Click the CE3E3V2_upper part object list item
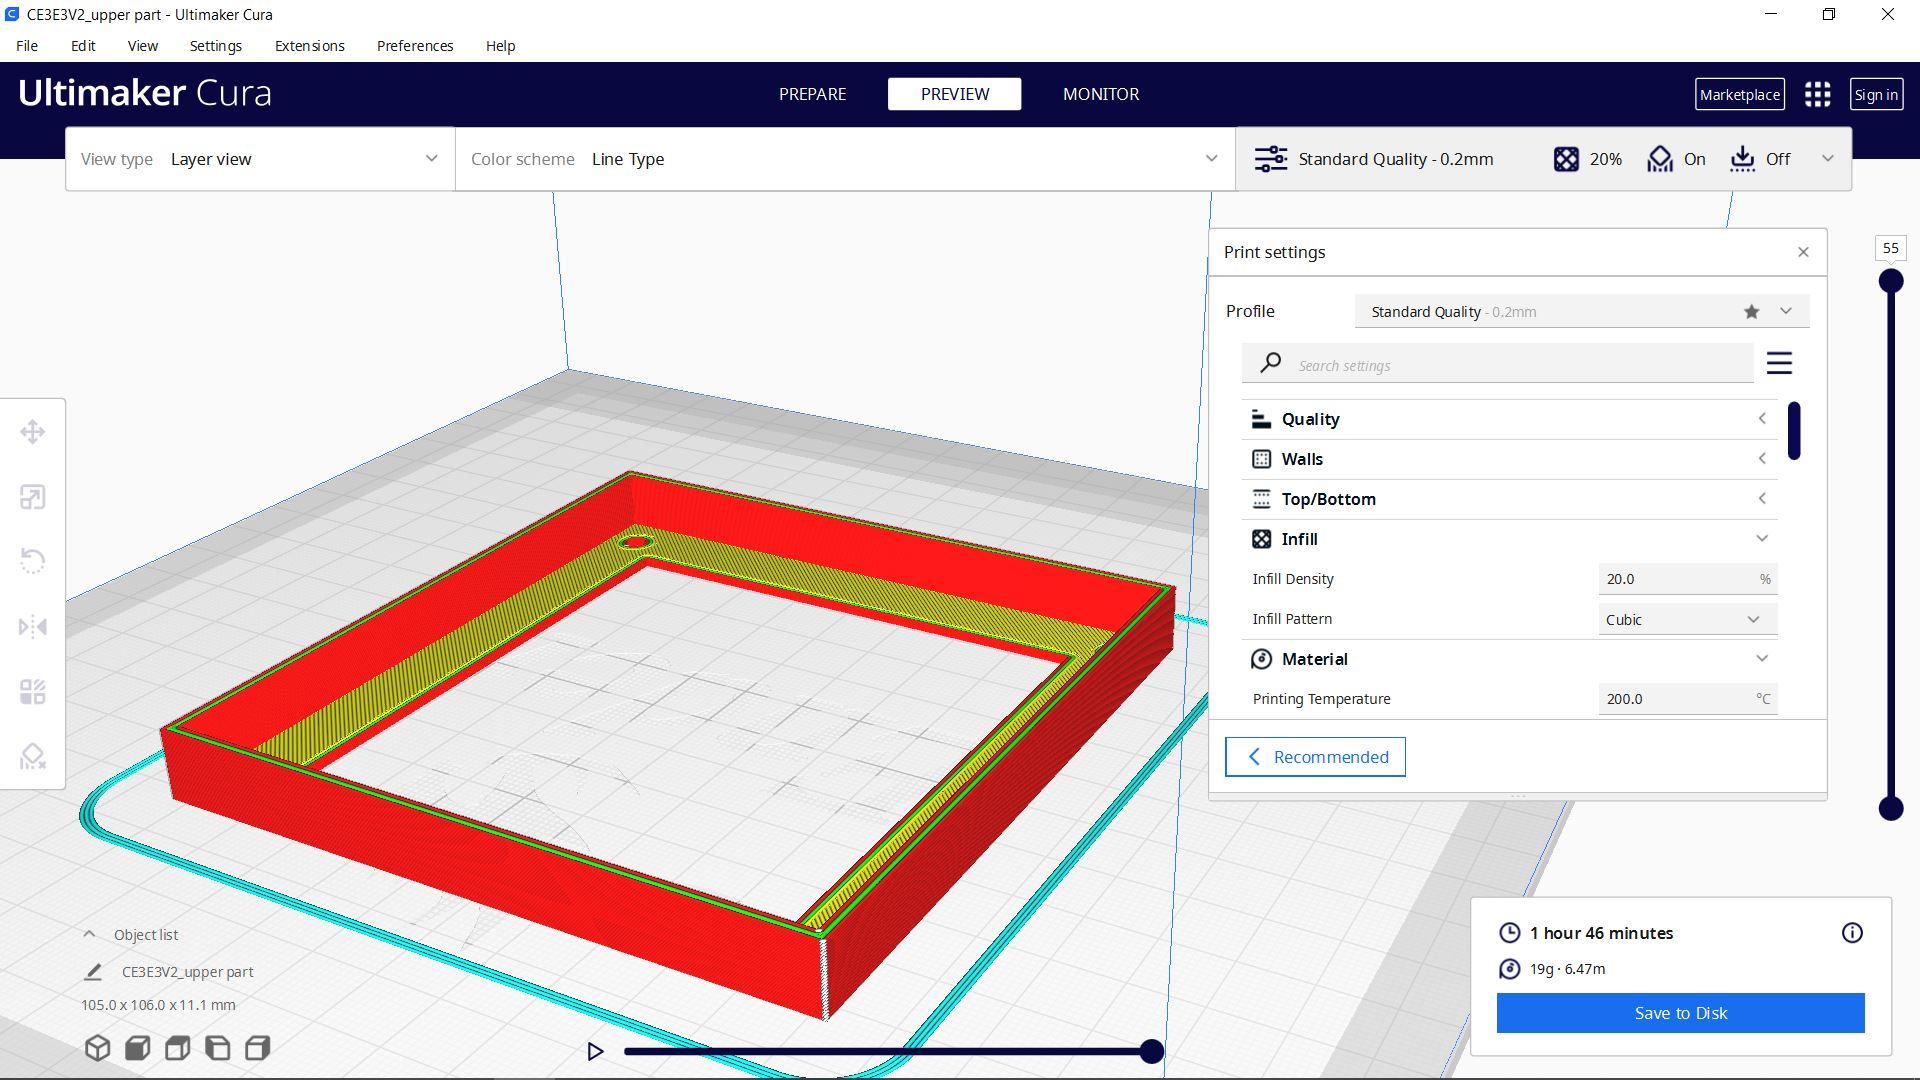Viewport: 1920px width, 1080px height. click(x=190, y=972)
